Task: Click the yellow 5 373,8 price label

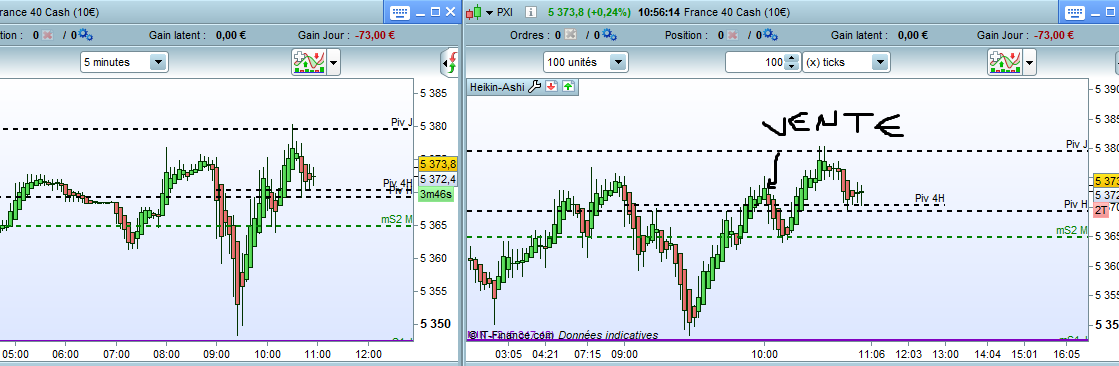Action: (438, 164)
